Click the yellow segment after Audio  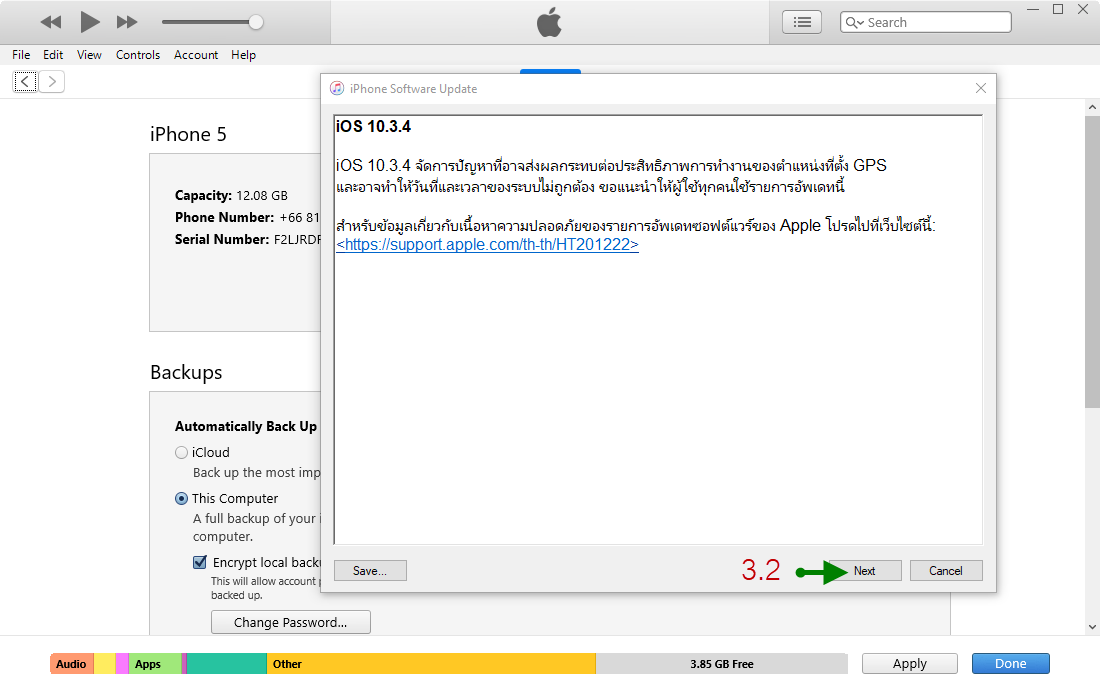point(105,664)
